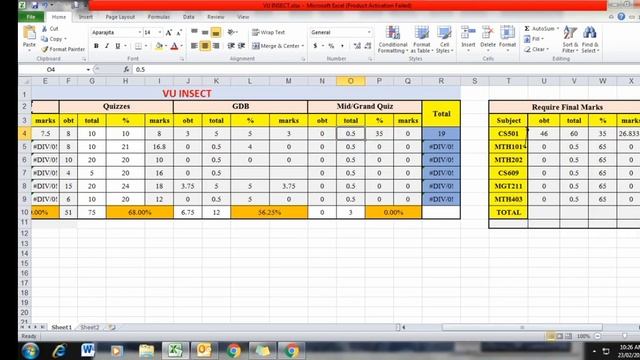Switch to the Insert ribbon tab
Viewport: 640px width, 360px height.
click(86, 17)
